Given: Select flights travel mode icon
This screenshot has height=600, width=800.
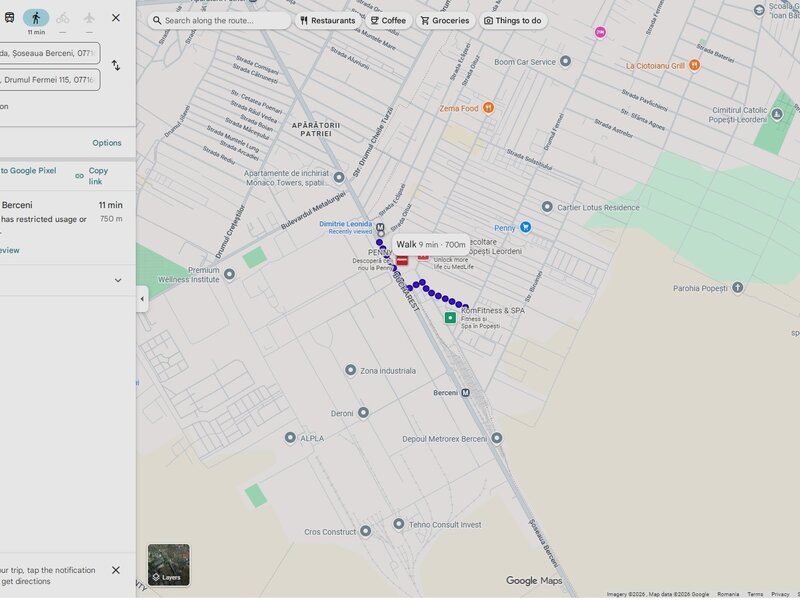Looking at the screenshot, I should (89, 18).
